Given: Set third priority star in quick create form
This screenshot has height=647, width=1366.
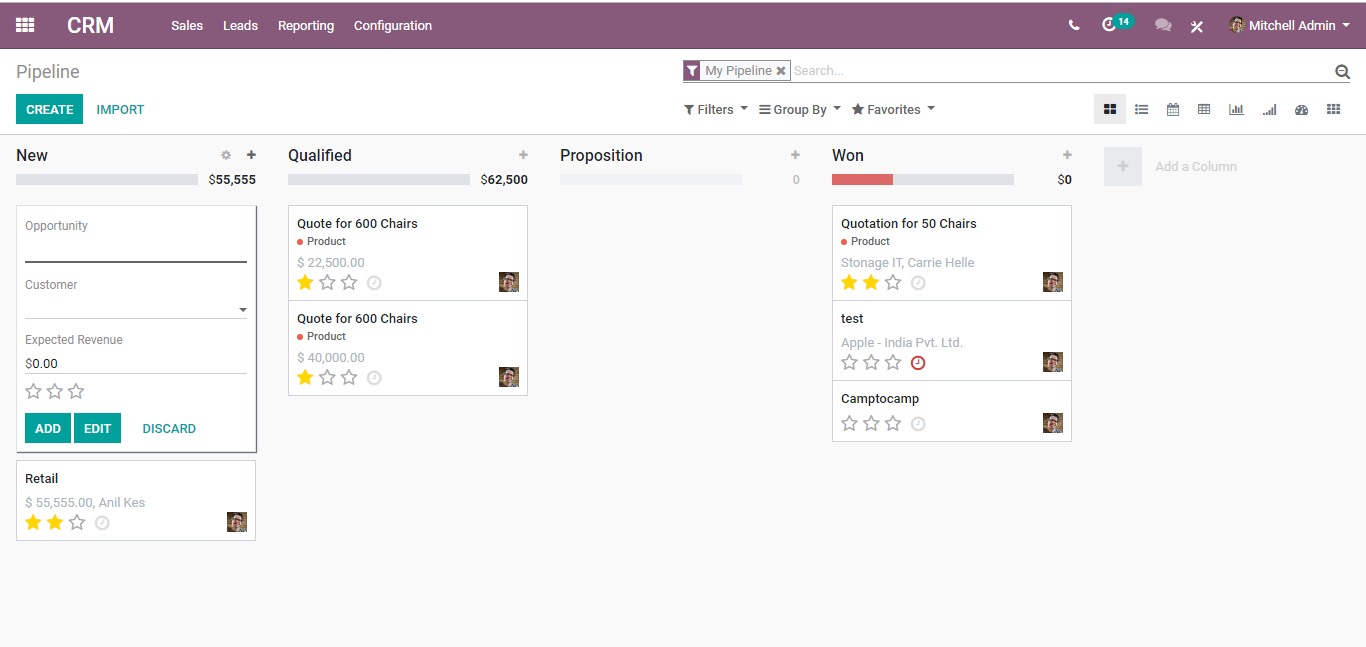Looking at the screenshot, I should click(76, 391).
